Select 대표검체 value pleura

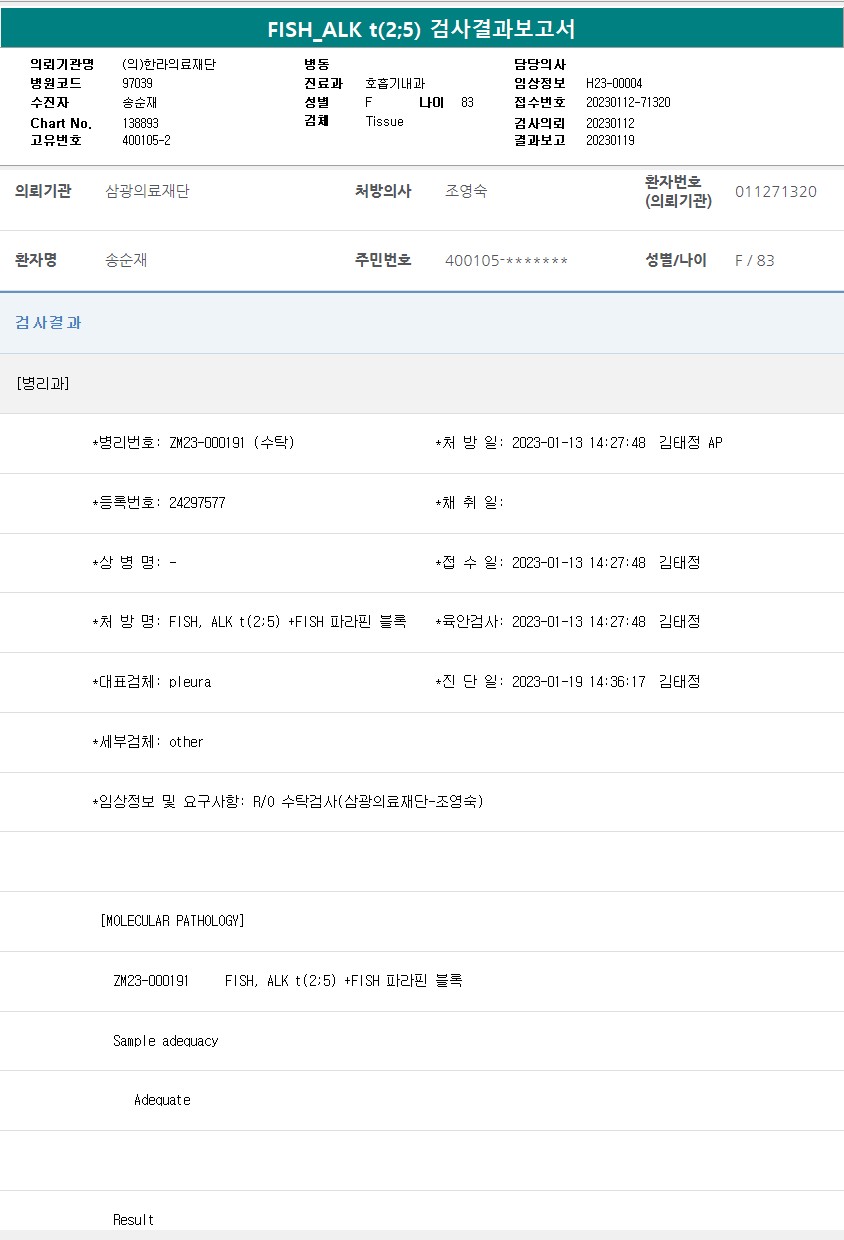pyautogui.click(x=189, y=682)
